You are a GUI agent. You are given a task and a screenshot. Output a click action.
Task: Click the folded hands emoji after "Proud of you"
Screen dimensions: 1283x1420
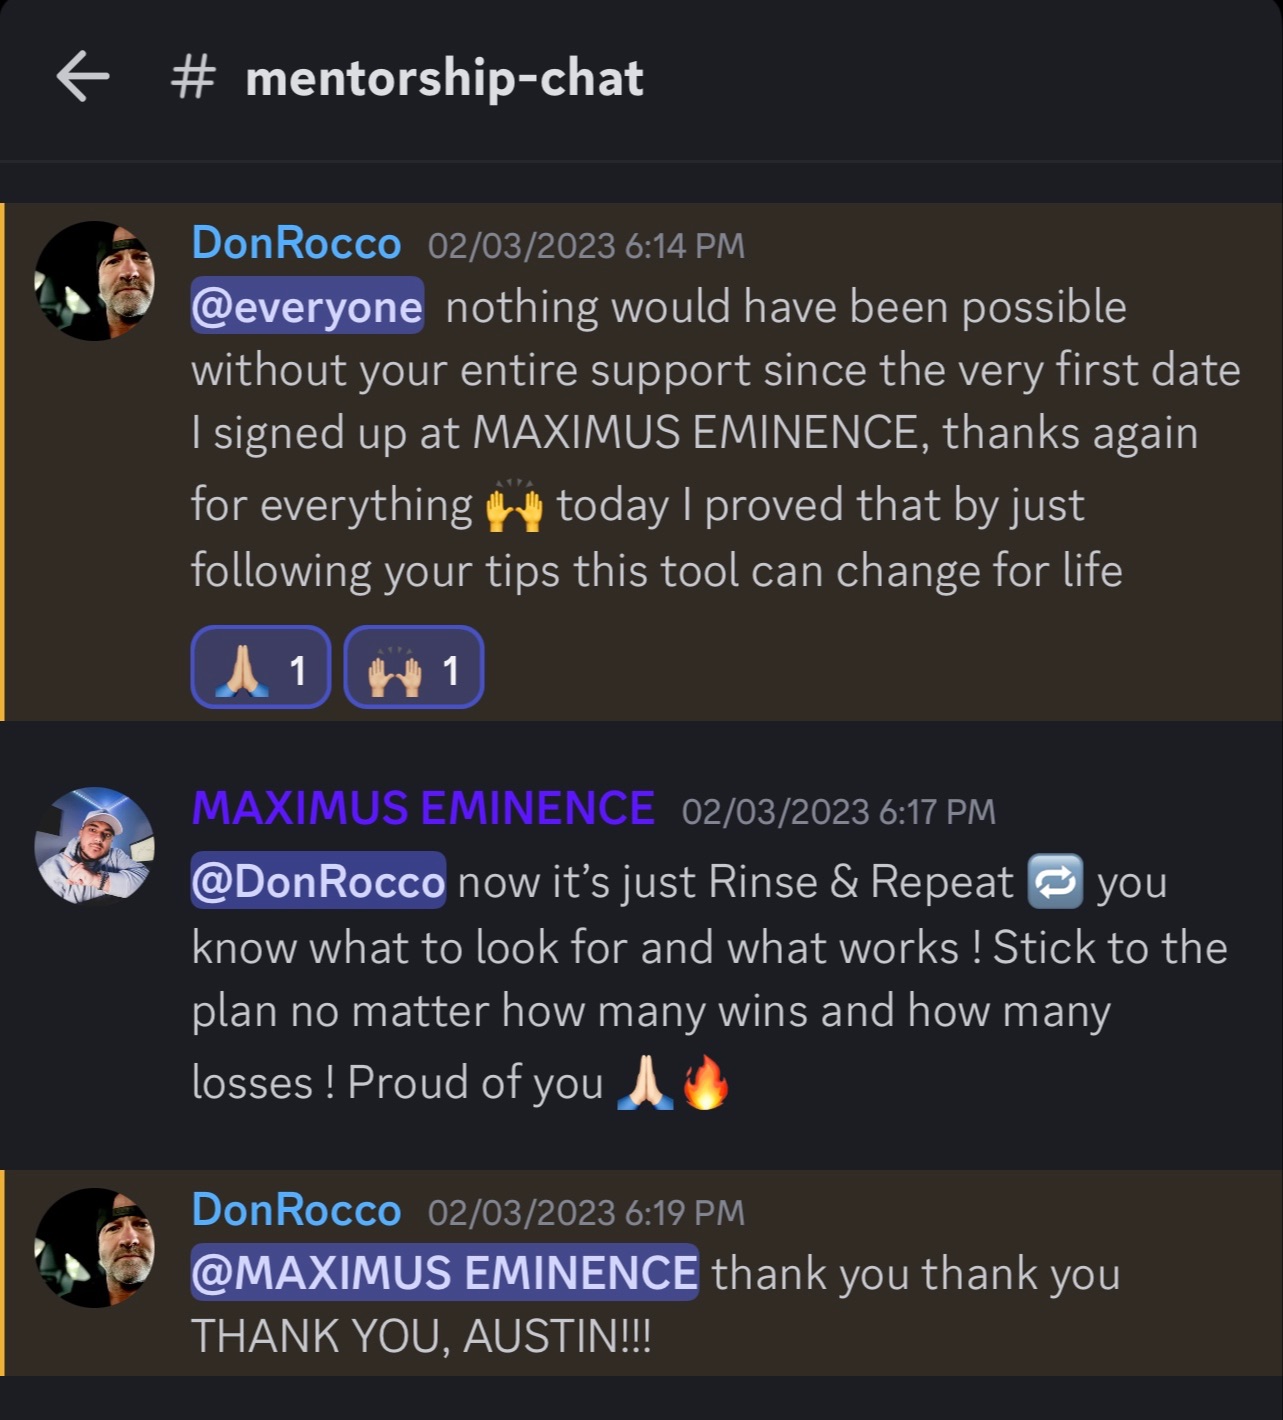click(642, 1084)
